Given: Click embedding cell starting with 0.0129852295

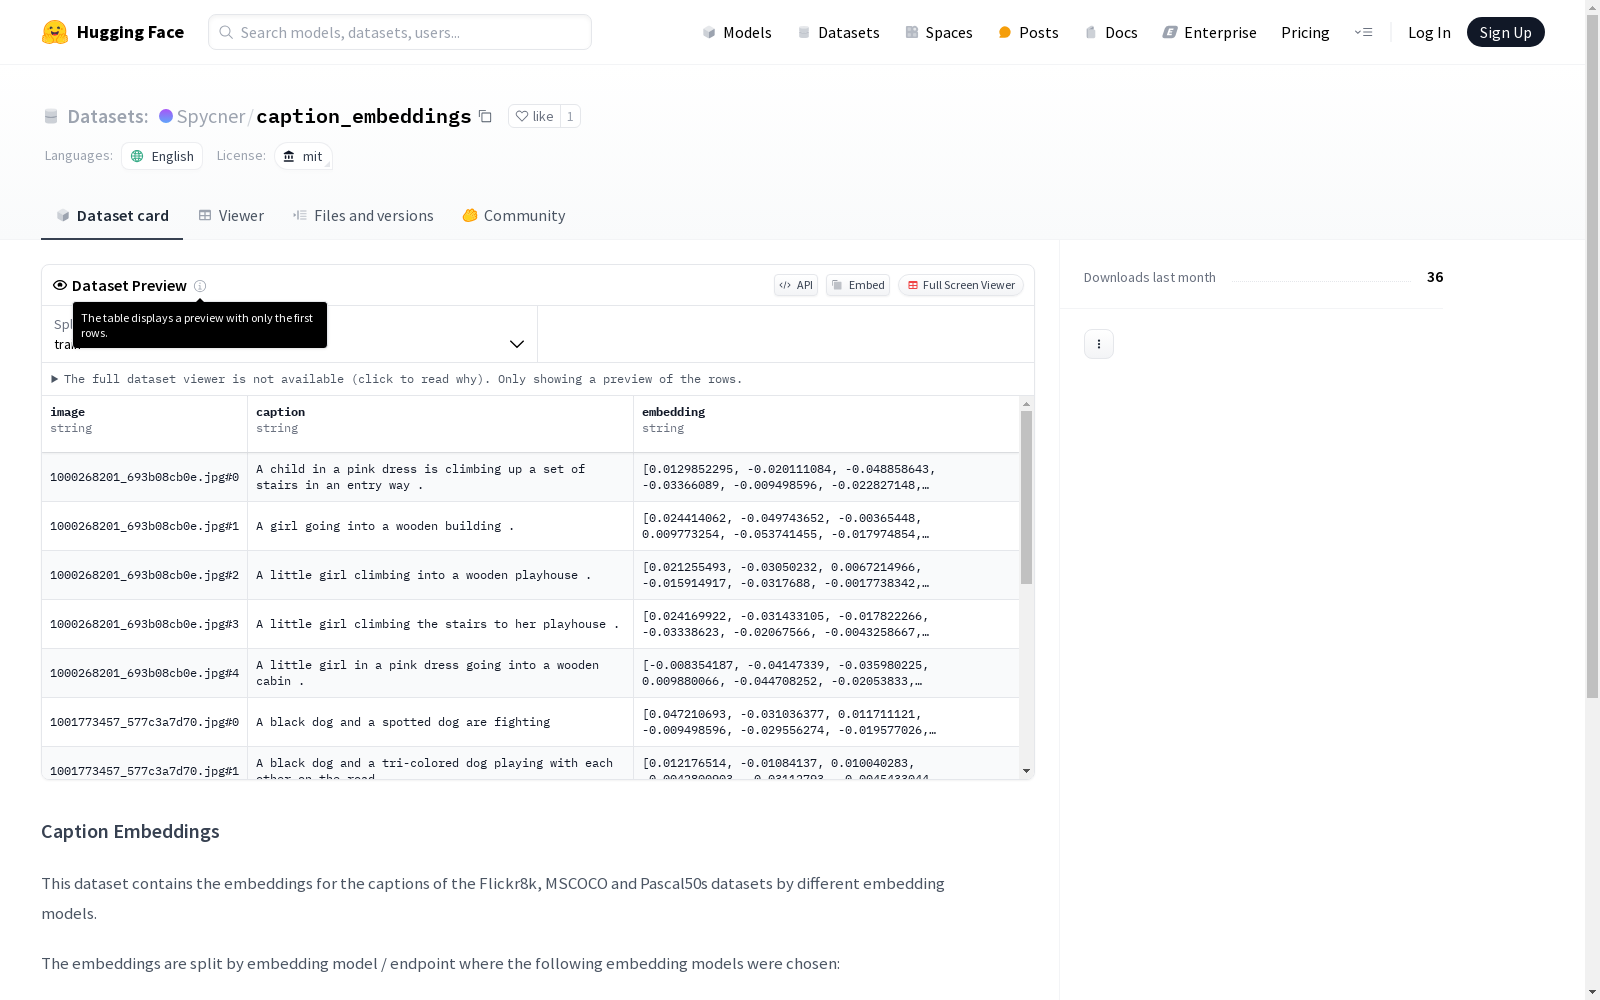Looking at the screenshot, I should pyautogui.click(x=827, y=477).
